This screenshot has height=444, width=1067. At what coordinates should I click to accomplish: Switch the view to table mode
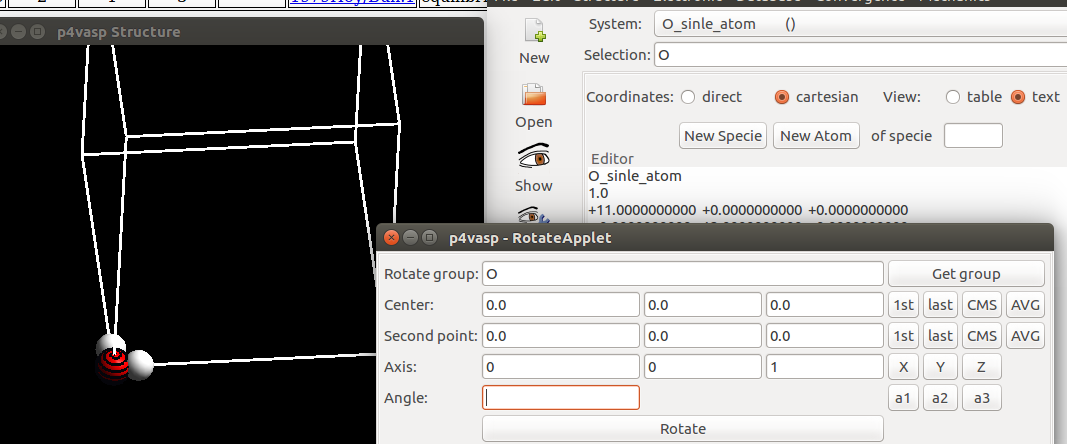[952, 97]
